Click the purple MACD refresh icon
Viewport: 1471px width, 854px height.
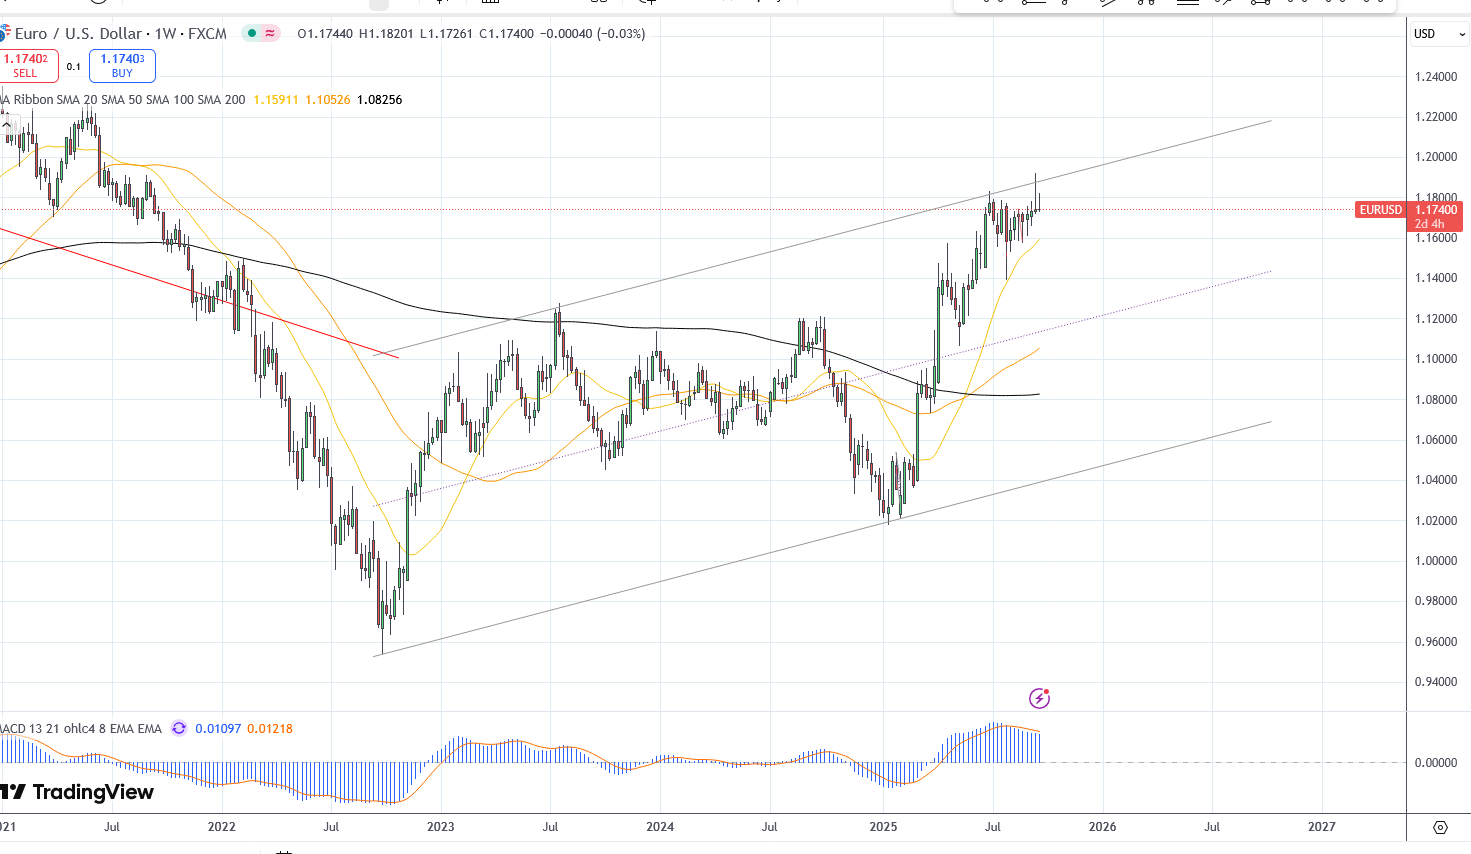[x=179, y=728]
